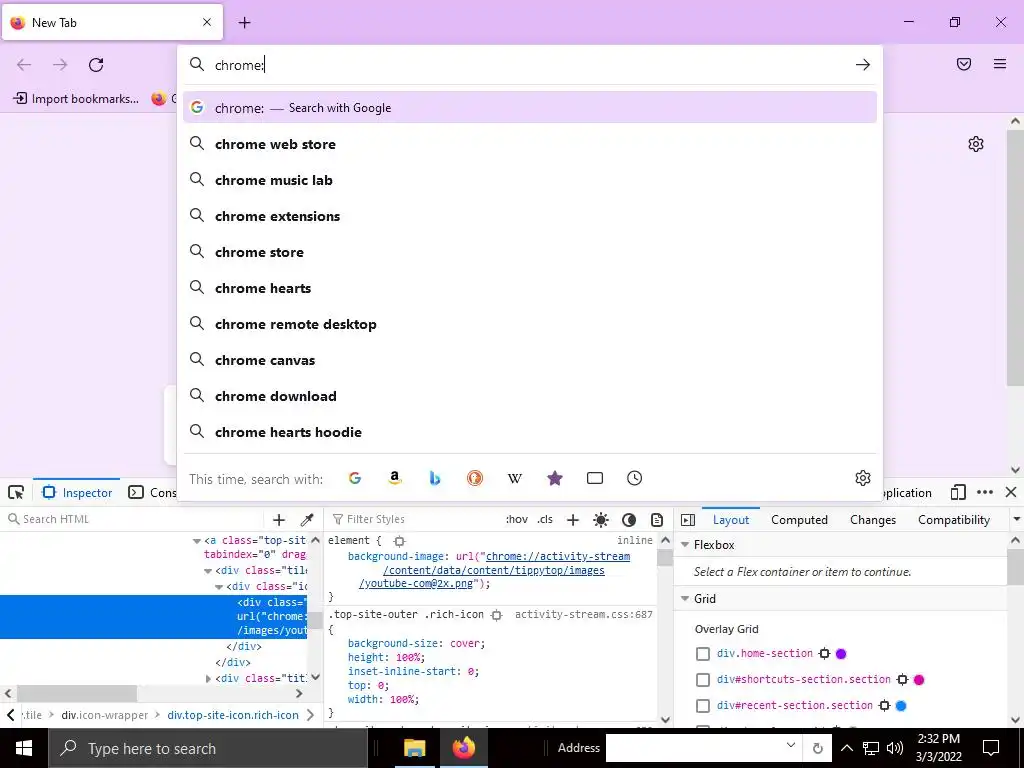
Task: Open the taskbar Address dropdown arrow
Action: (x=790, y=746)
